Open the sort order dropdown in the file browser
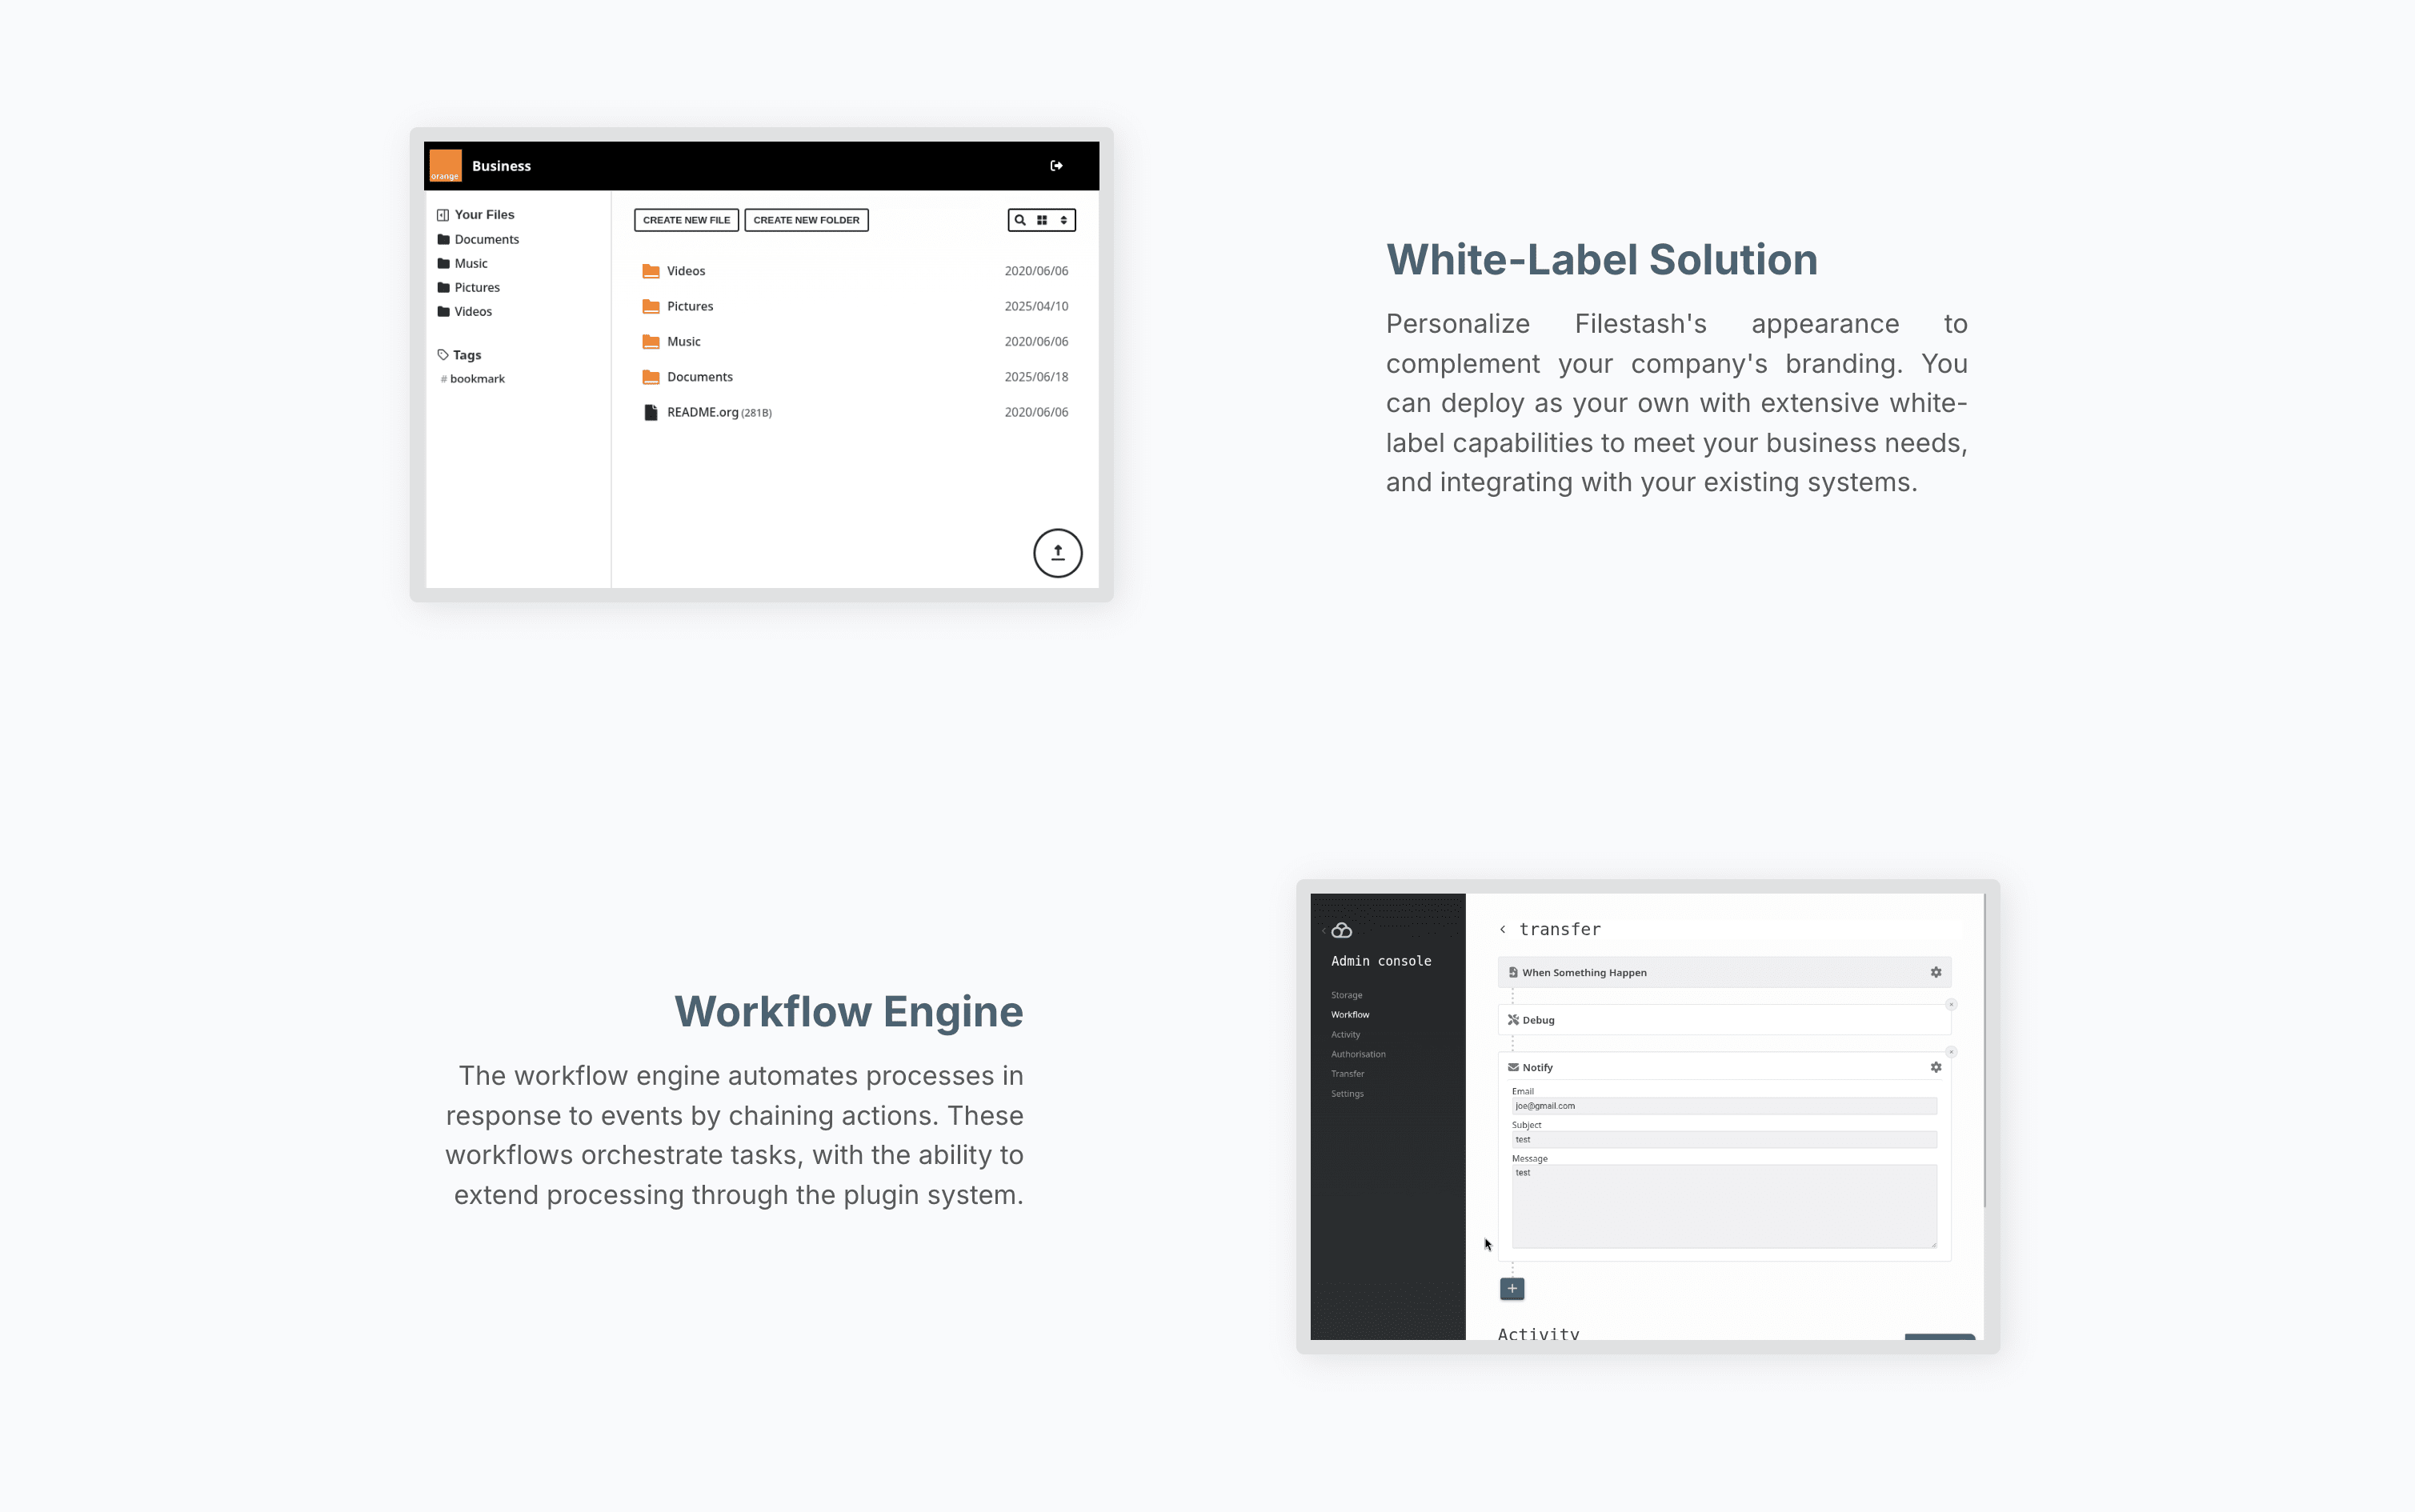The height and width of the screenshot is (1512, 2415). 1064,220
